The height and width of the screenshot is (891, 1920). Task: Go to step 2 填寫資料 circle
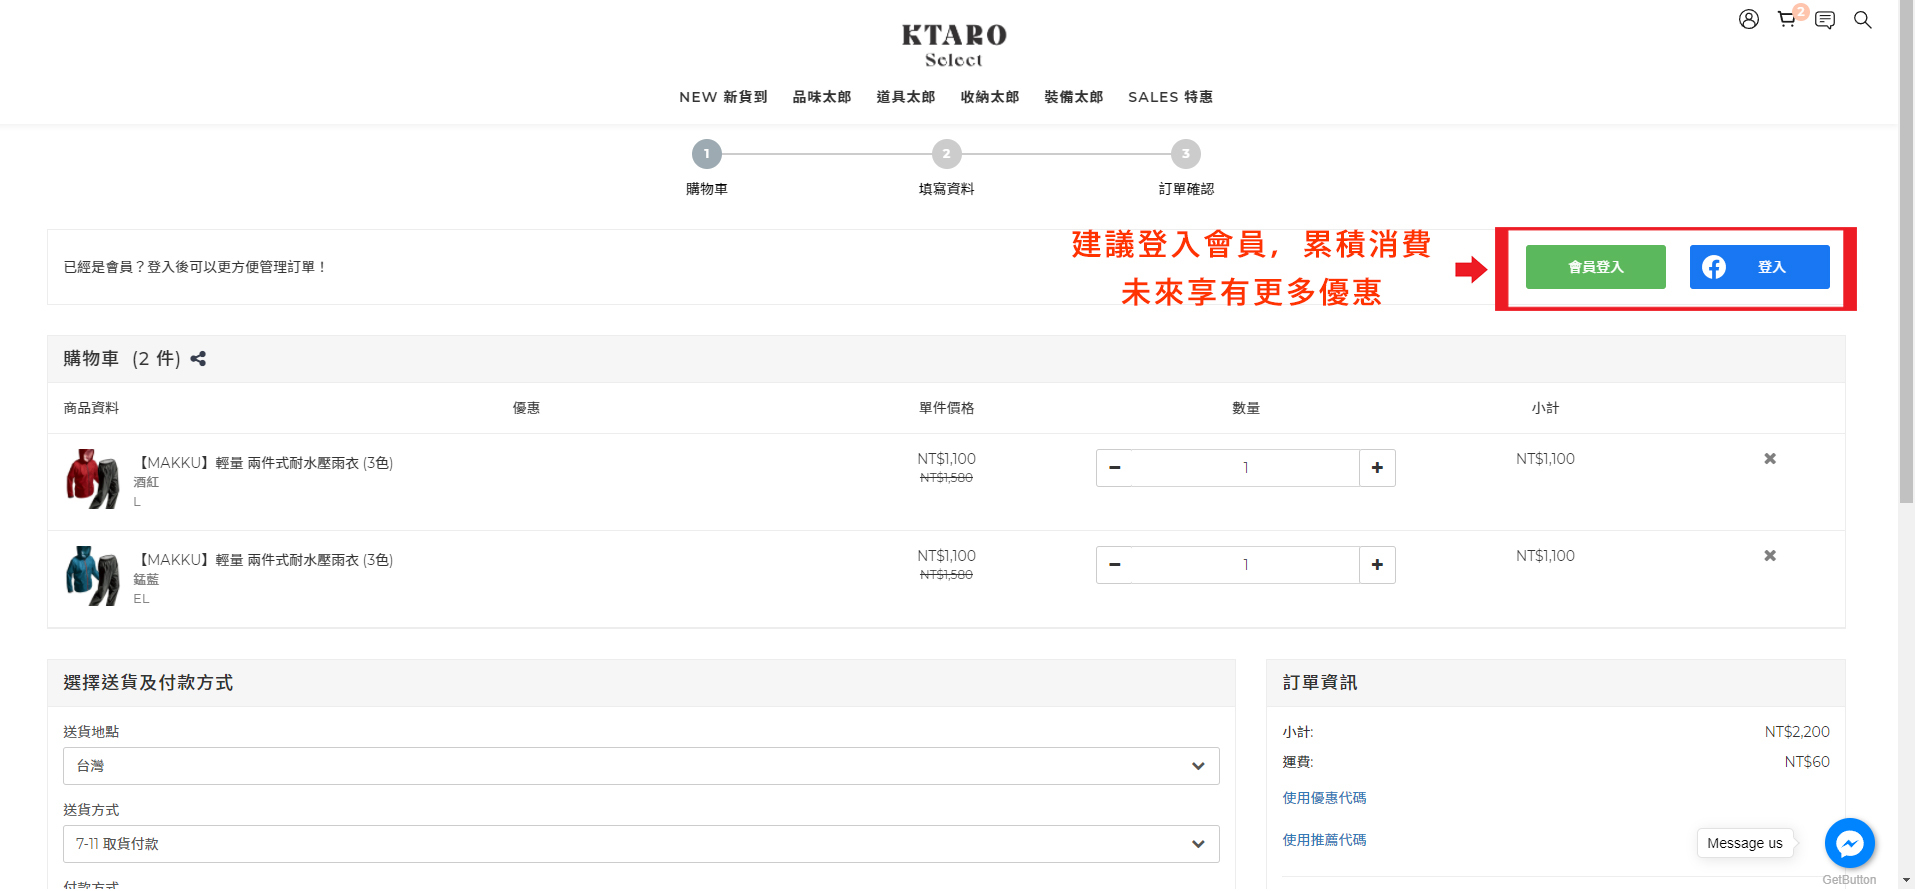[x=946, y=154]
